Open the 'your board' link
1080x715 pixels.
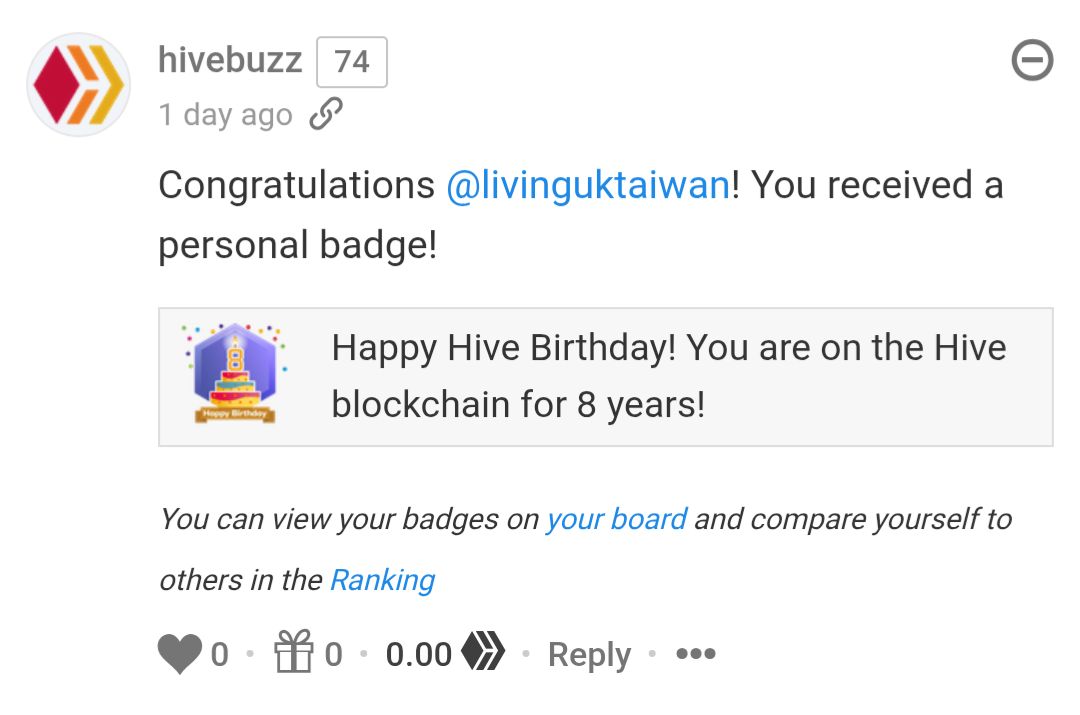pos(616,519)
